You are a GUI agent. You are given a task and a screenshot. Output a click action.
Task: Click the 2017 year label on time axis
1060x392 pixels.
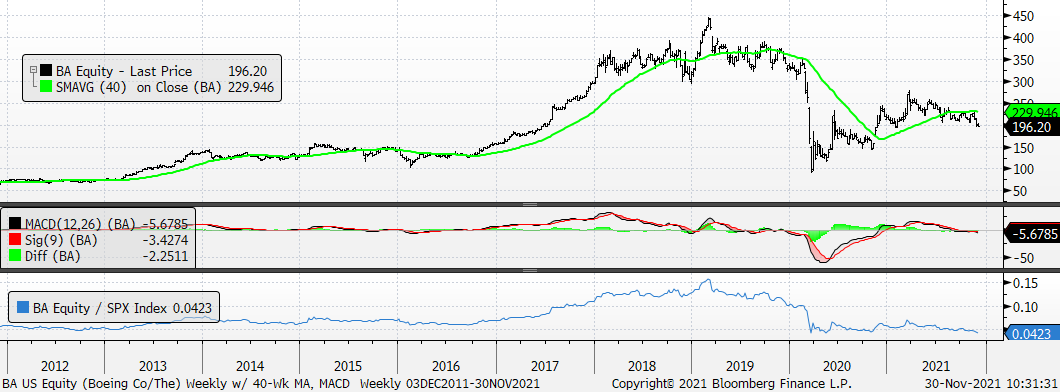pos(545,366)
